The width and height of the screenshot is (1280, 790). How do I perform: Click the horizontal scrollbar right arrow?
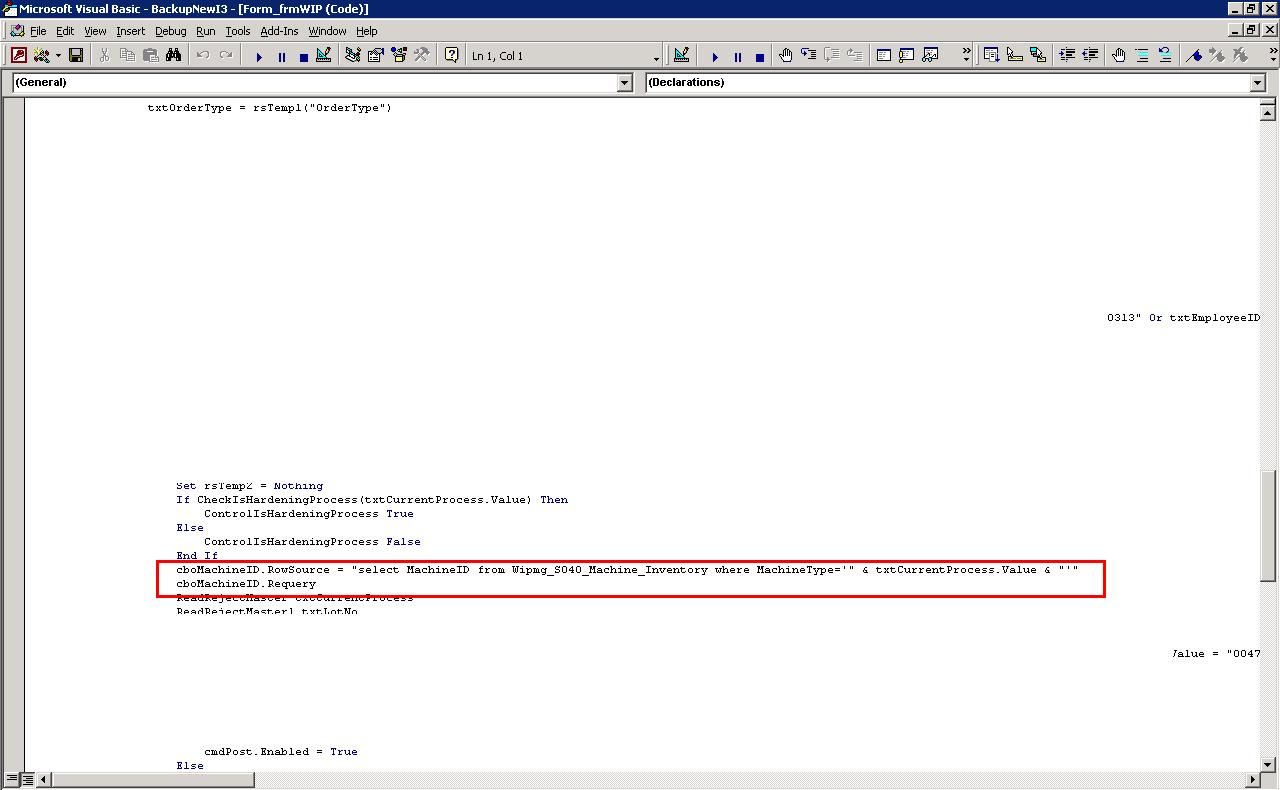tap(1252, 779)
